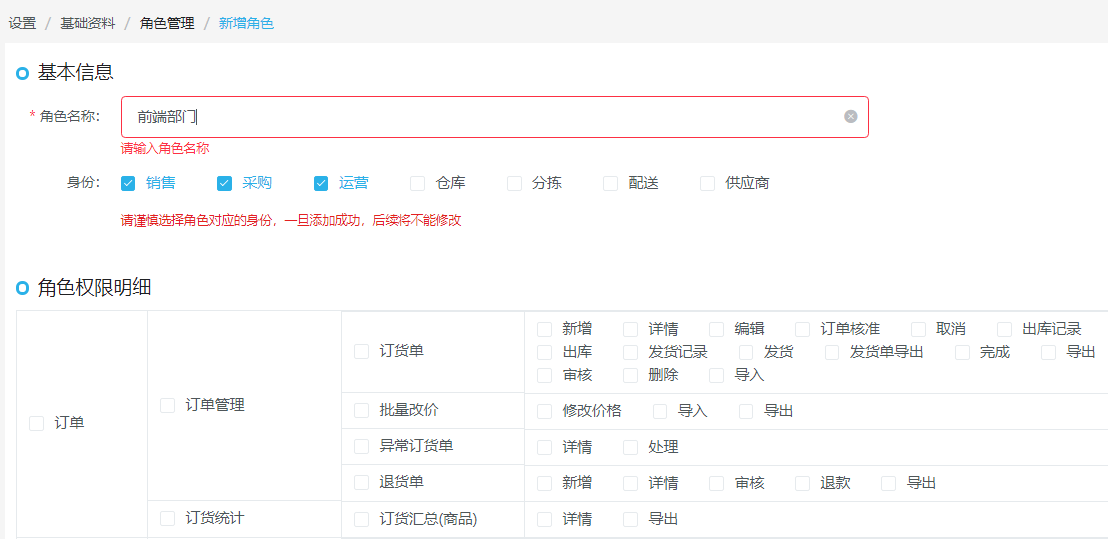Screen dimensions: 1108x539
Task: Check 新增 in the 退货单 row
Action: [x=545, y=483]
